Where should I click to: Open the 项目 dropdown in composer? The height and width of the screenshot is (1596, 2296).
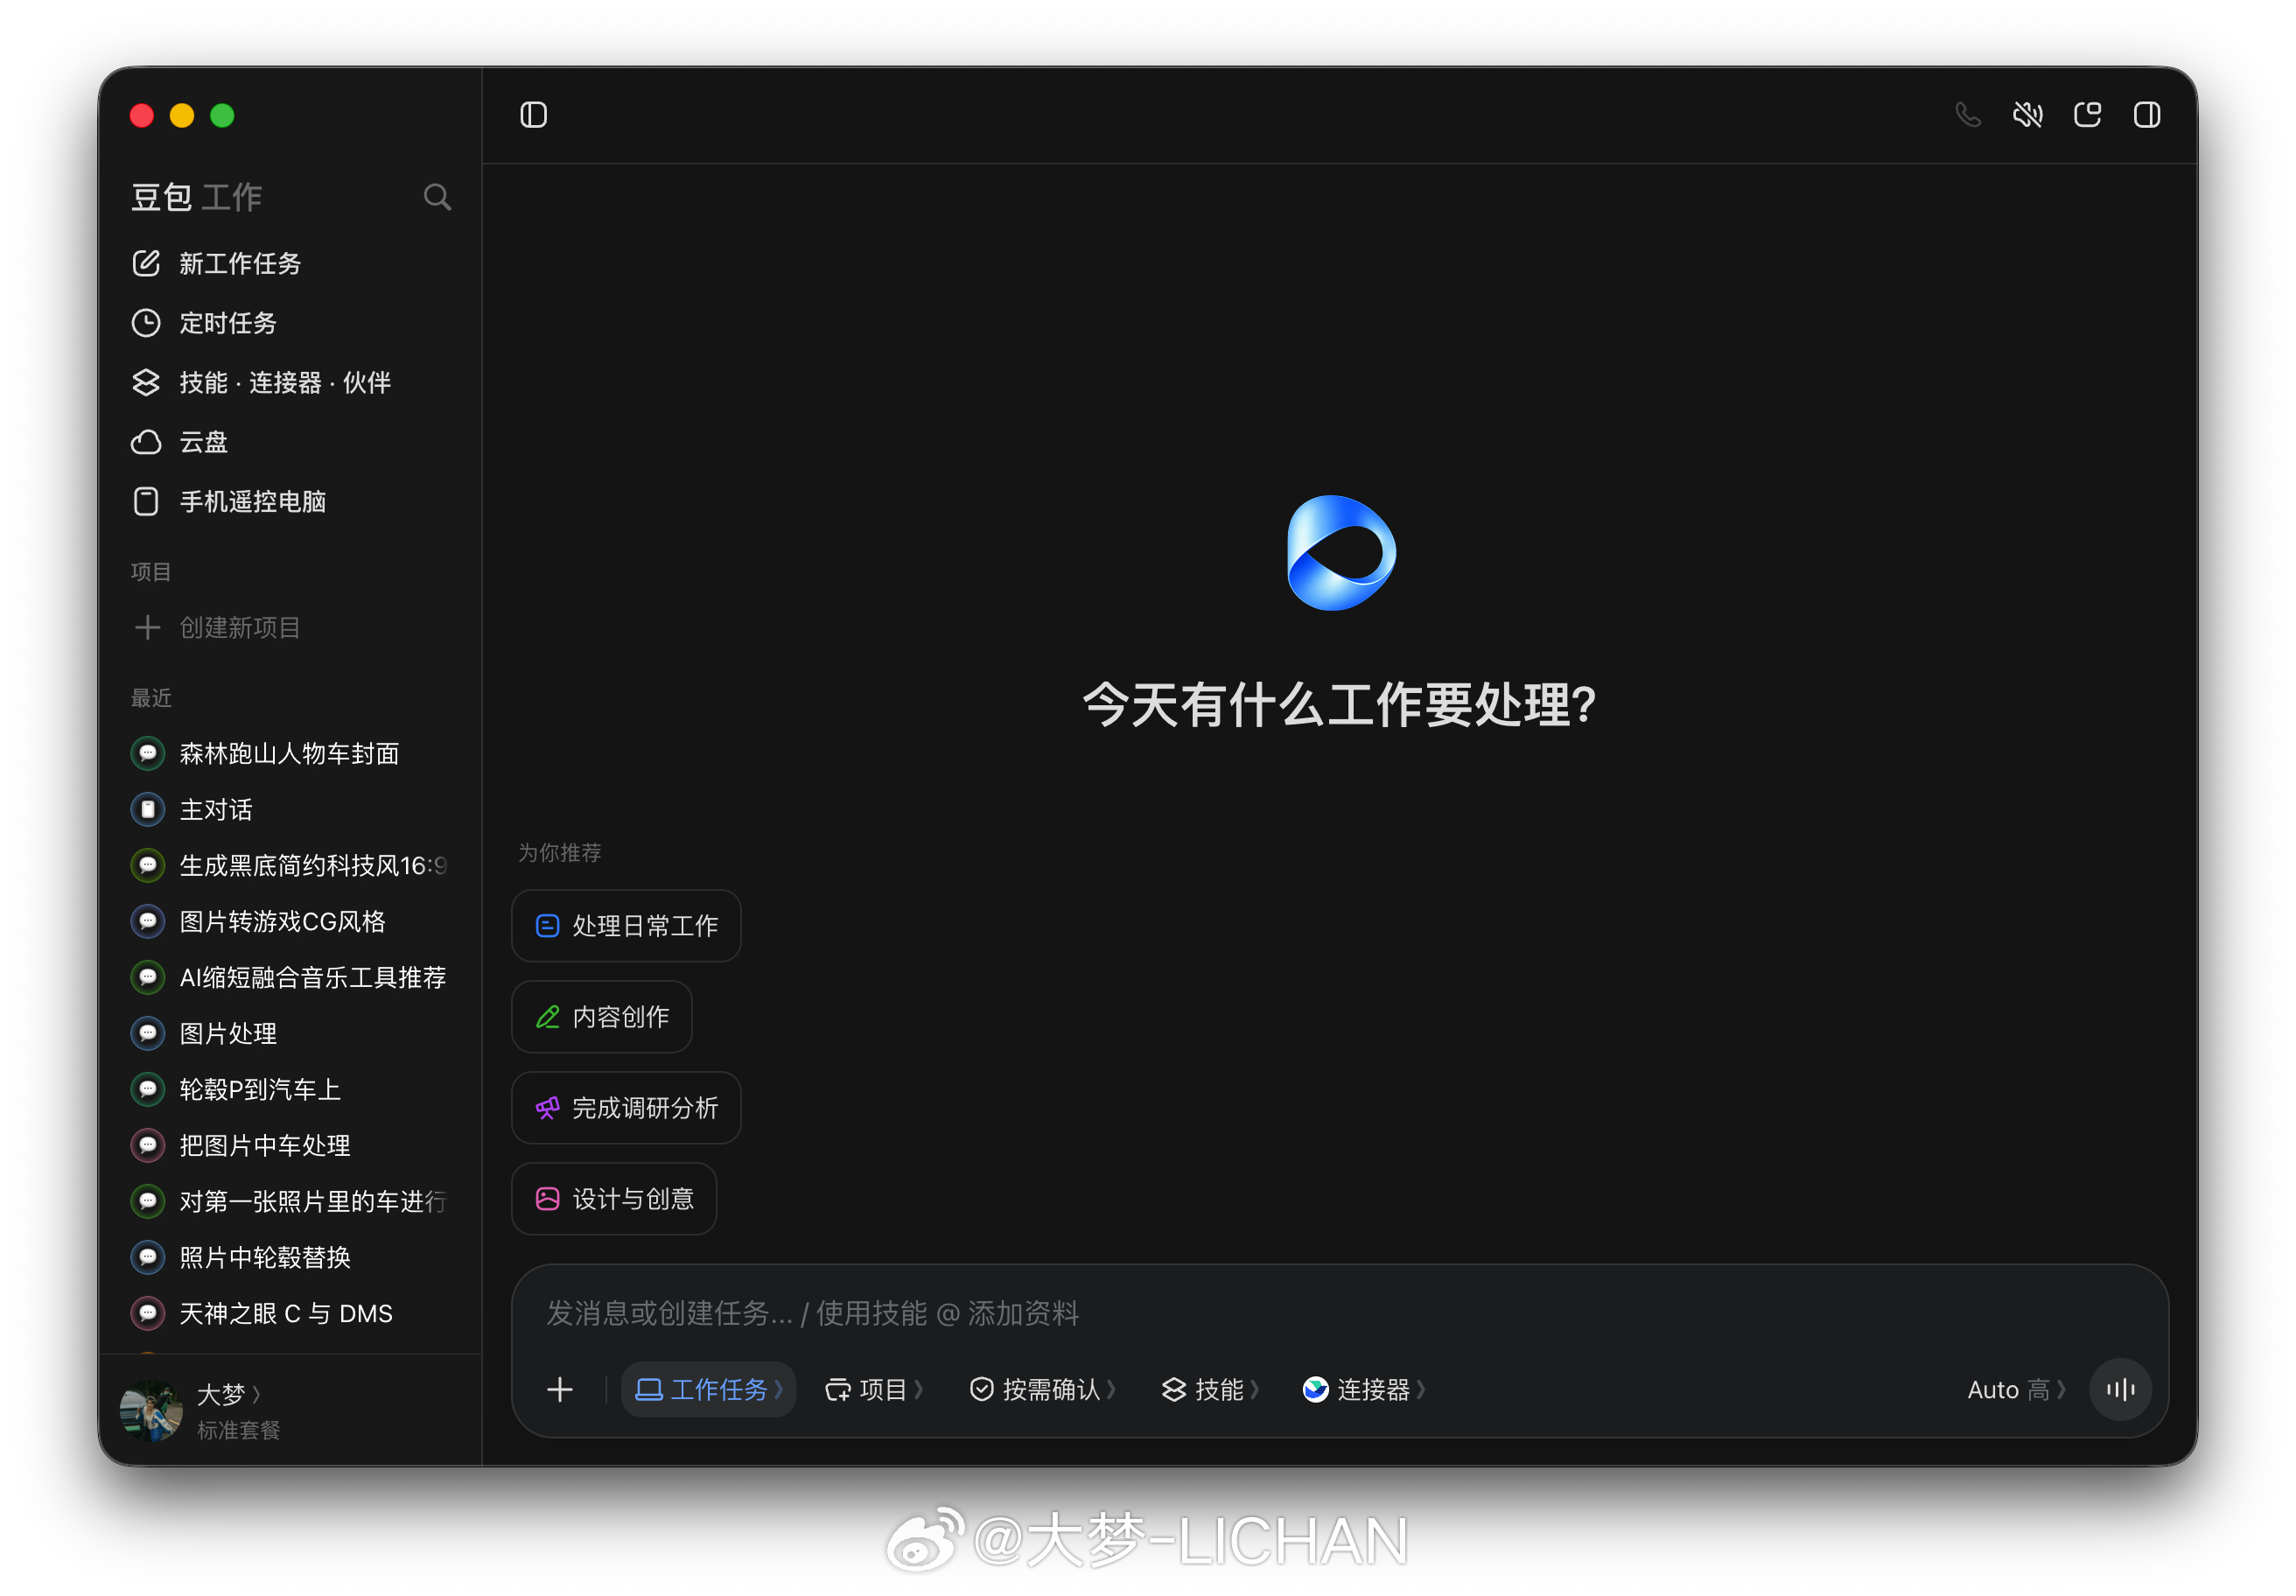tap(873, 1389)
